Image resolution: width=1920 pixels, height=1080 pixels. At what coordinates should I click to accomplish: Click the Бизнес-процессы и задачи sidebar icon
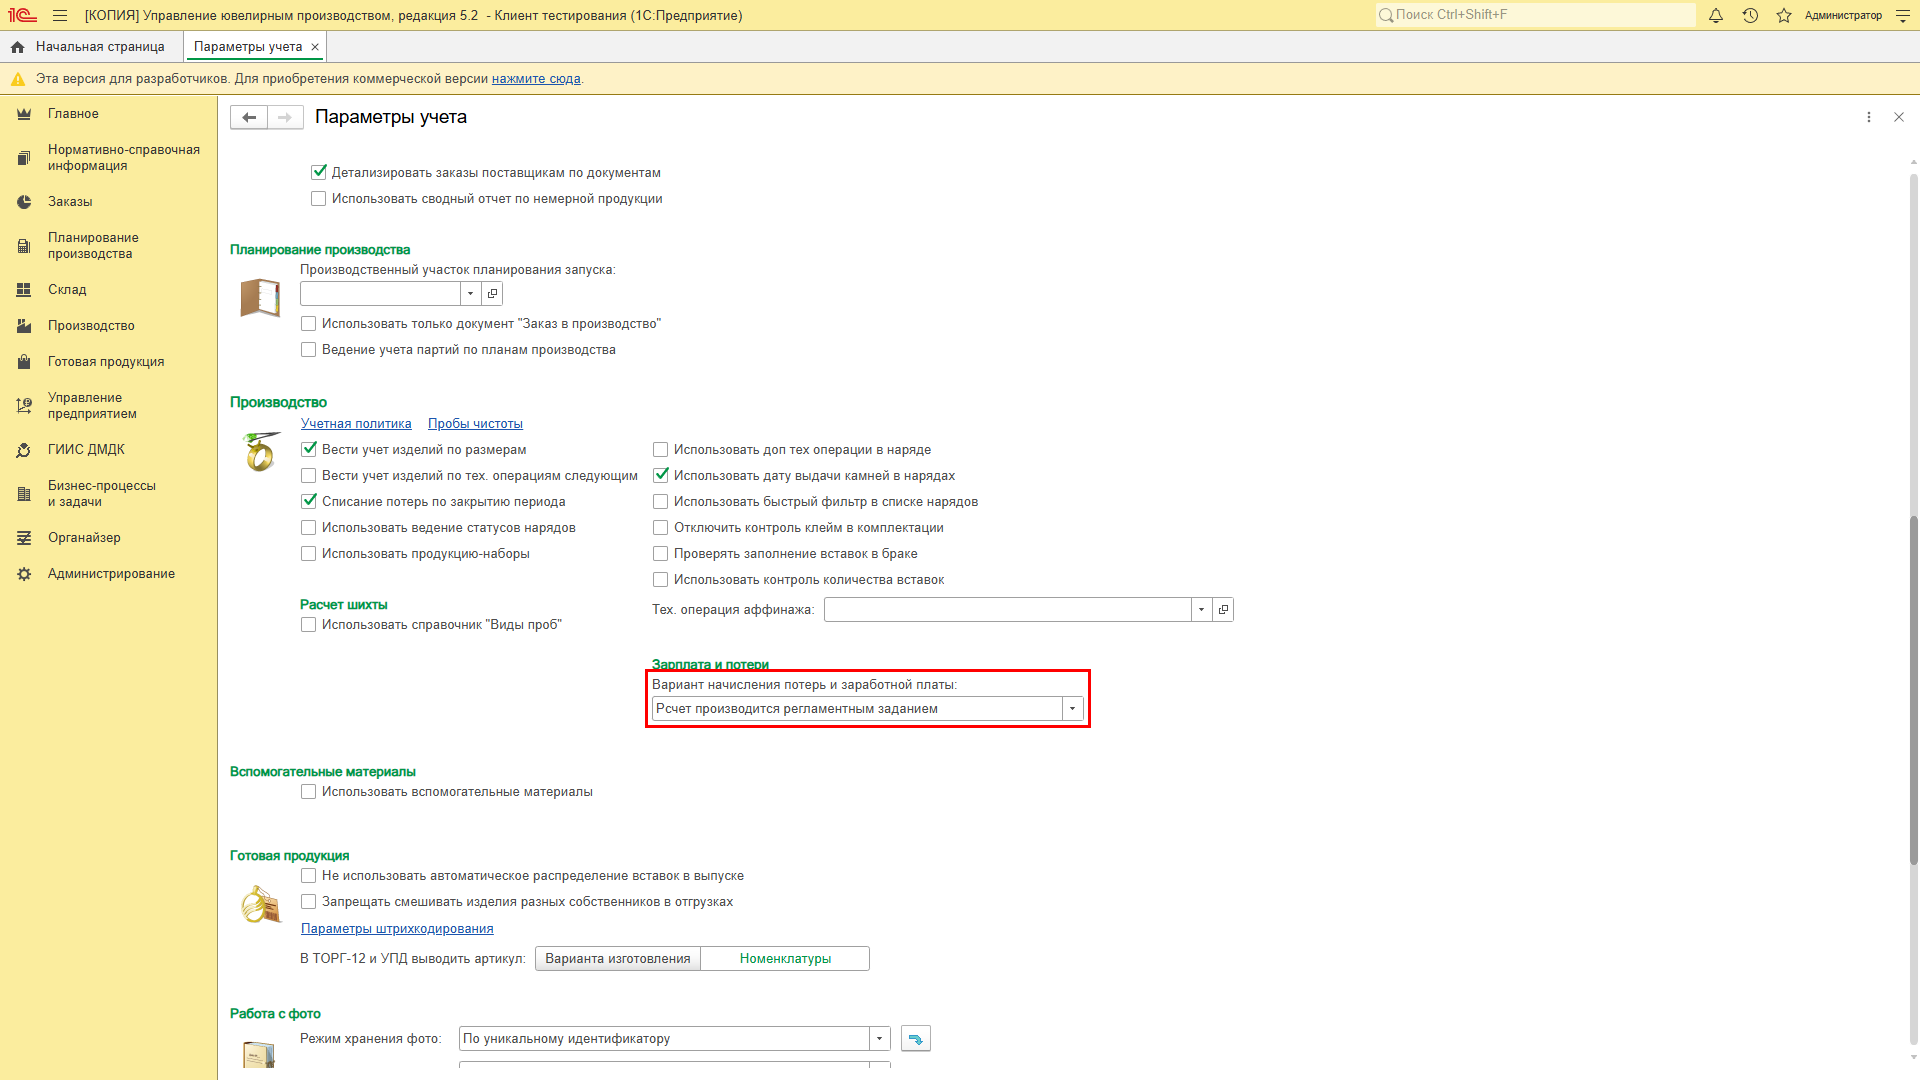(x=24, y=494)
